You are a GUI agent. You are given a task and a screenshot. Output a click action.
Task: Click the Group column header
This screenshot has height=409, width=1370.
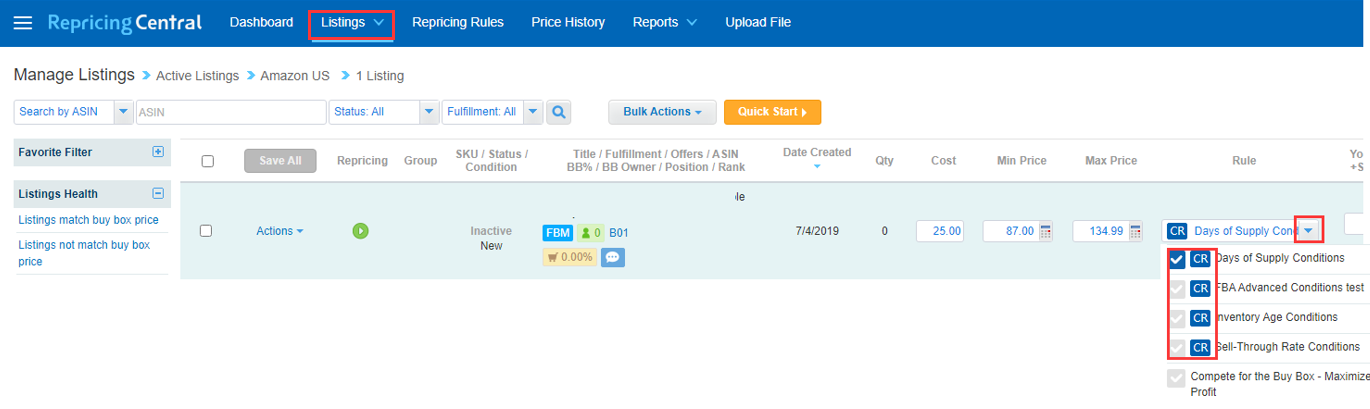[421, 161]
